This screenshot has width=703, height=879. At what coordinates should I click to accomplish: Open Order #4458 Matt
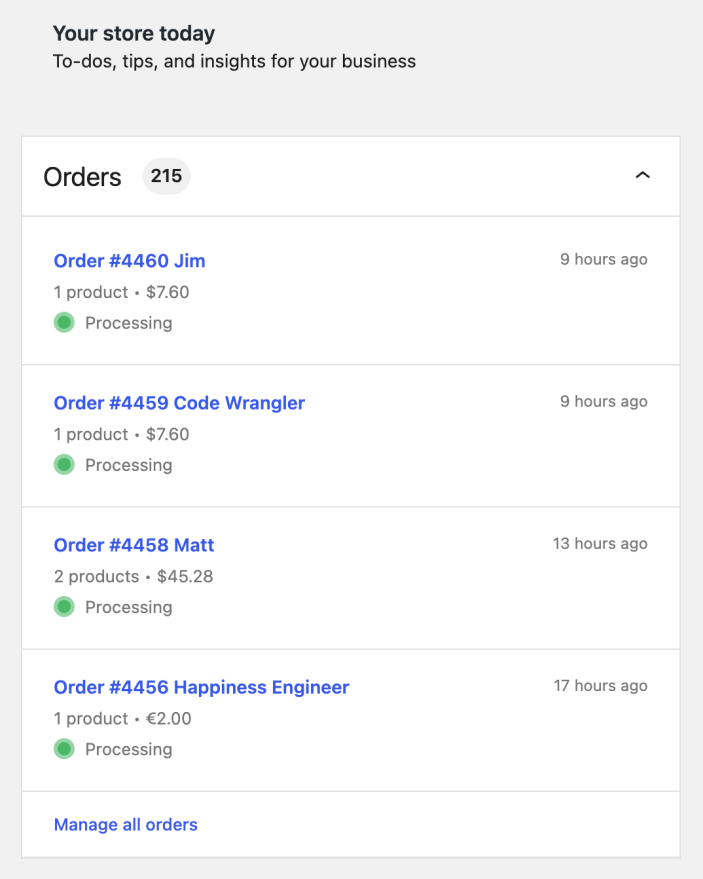[x=134, y=545]
